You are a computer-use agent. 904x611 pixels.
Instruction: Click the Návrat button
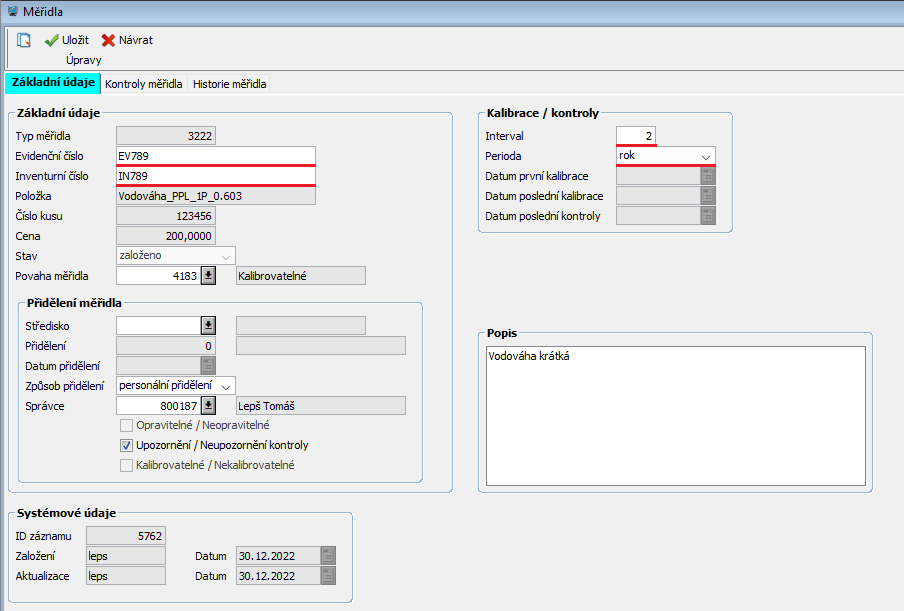(127, 40)
